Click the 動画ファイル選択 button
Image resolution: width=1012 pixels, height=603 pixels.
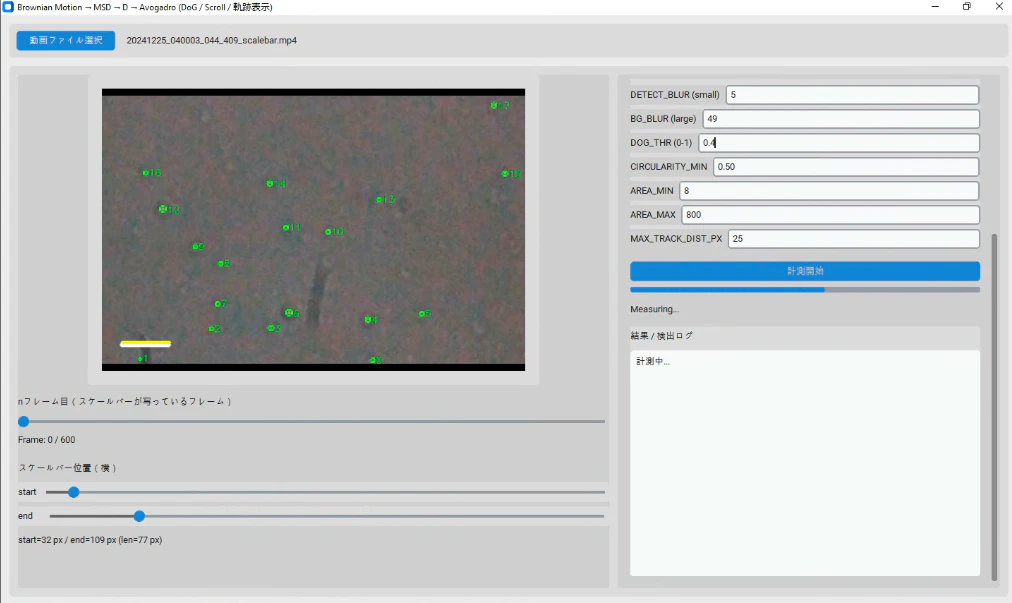[66, 40]
